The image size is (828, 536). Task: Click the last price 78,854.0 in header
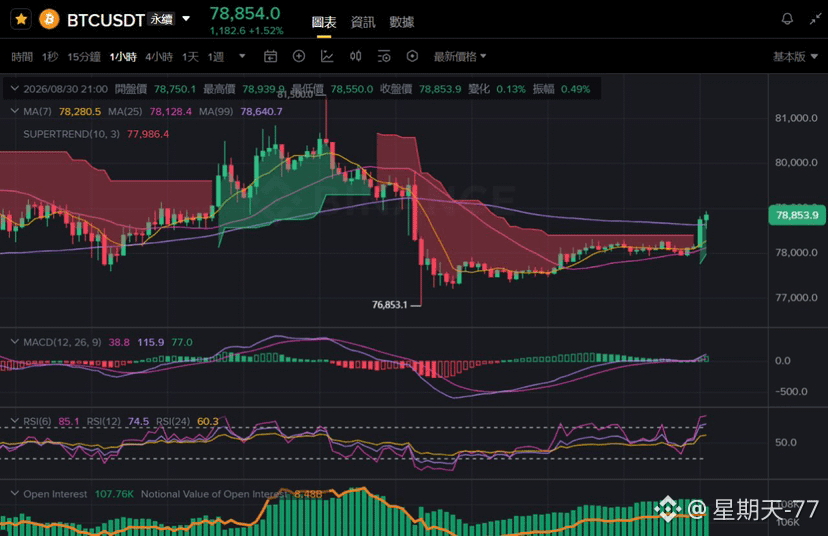(245, 13)
